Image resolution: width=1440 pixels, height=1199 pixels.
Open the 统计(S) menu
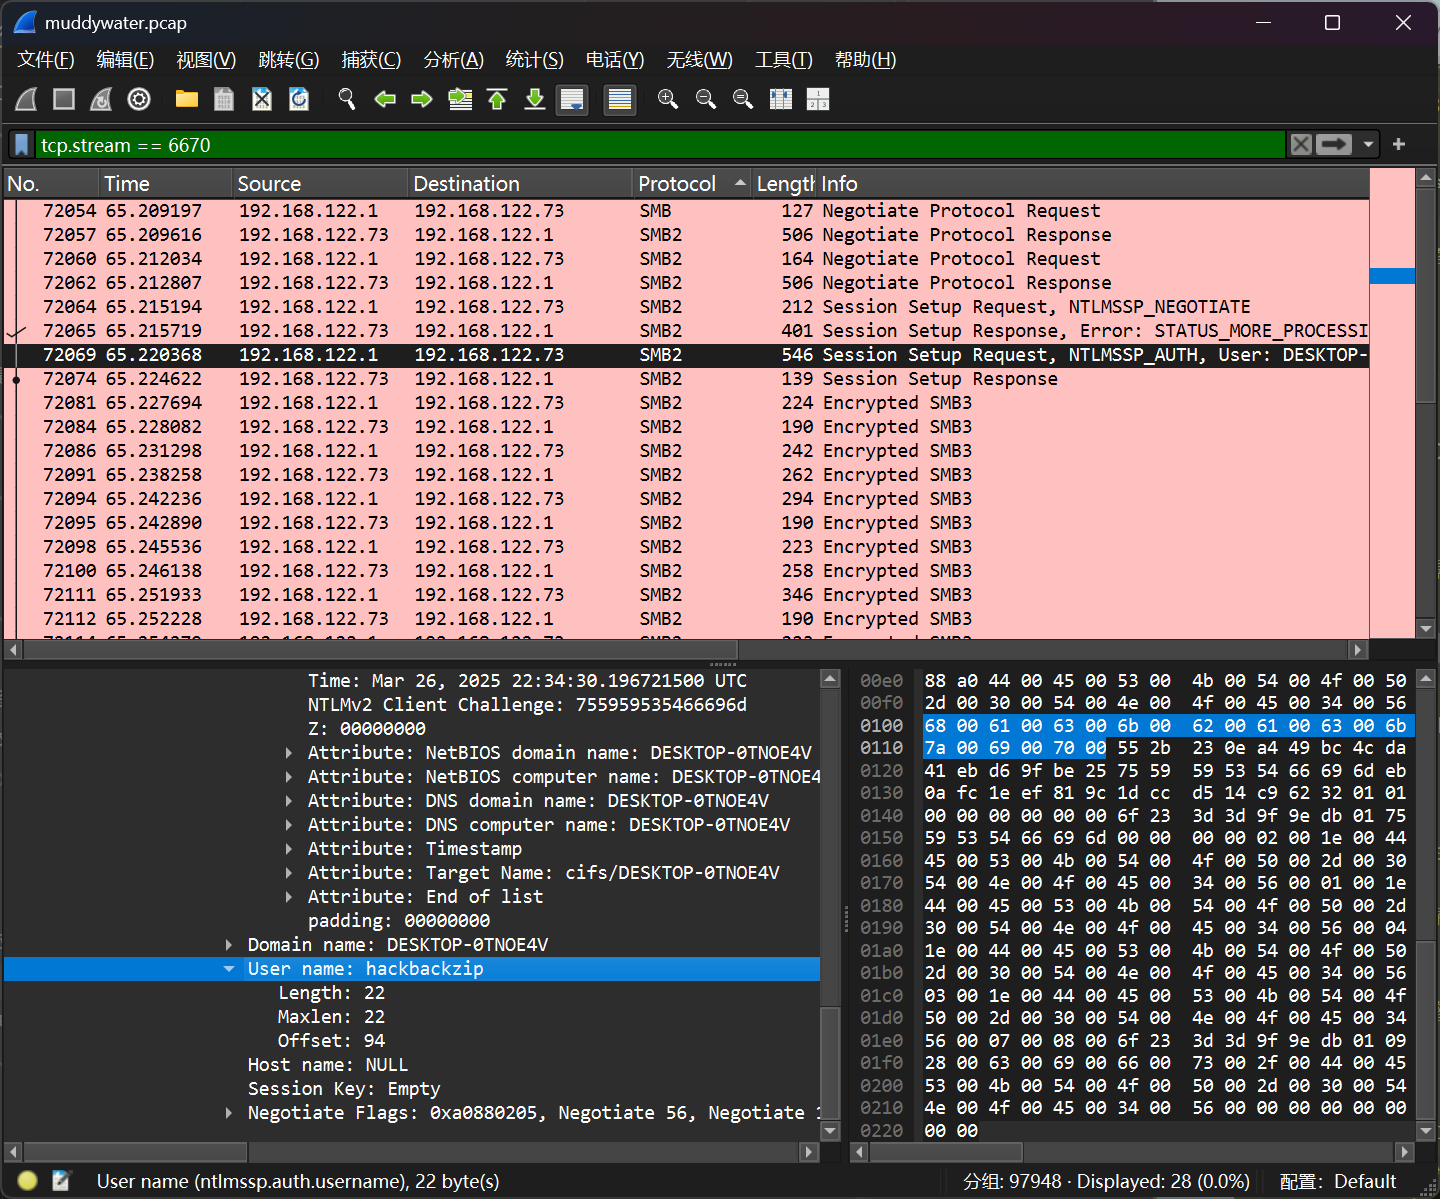pyautogui.click(x=535, y=60)
